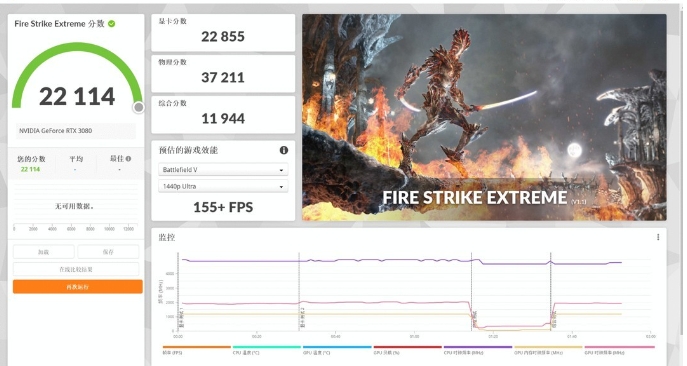Click the 显卡分数 22 855 score card
Screen dimensions: 687x366
click(x=223, y=33)
